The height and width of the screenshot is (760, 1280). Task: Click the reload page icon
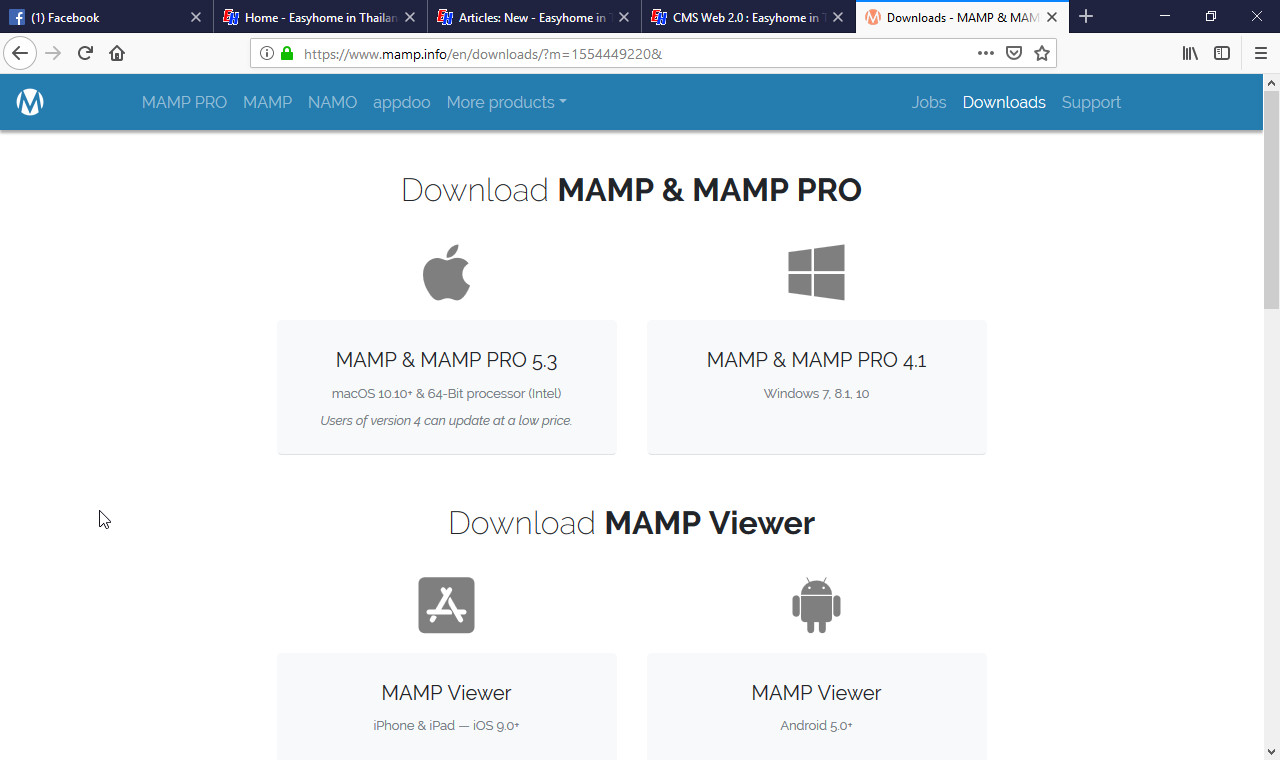click(x=84, y=53)
